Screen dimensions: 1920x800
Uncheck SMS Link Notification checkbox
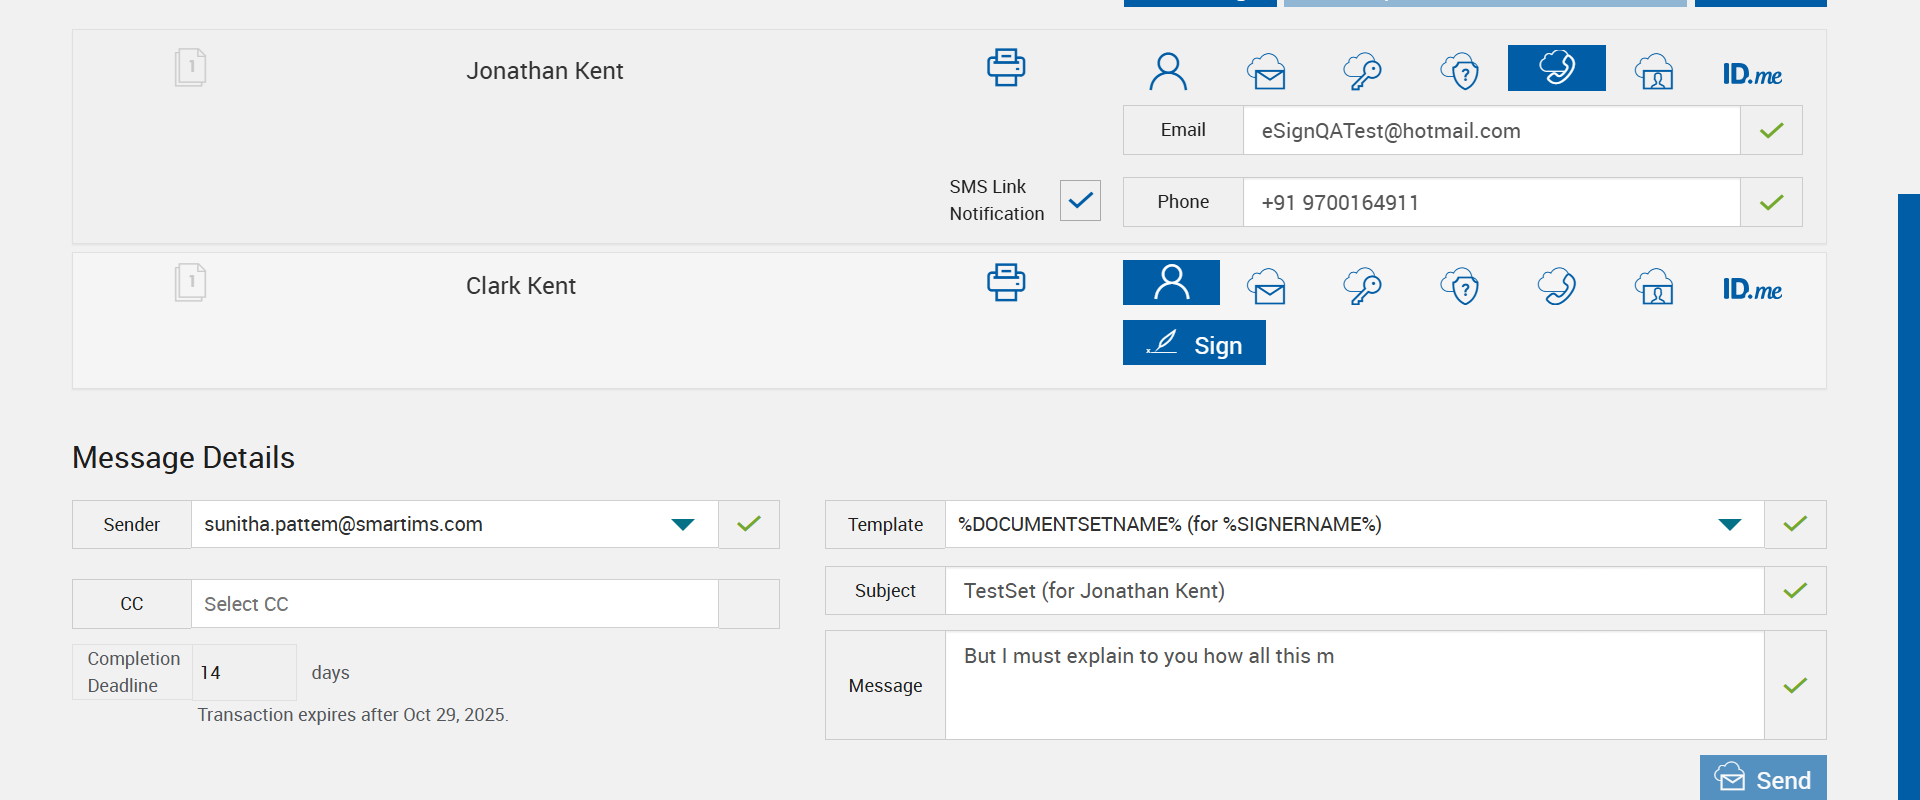(1080, 201)
